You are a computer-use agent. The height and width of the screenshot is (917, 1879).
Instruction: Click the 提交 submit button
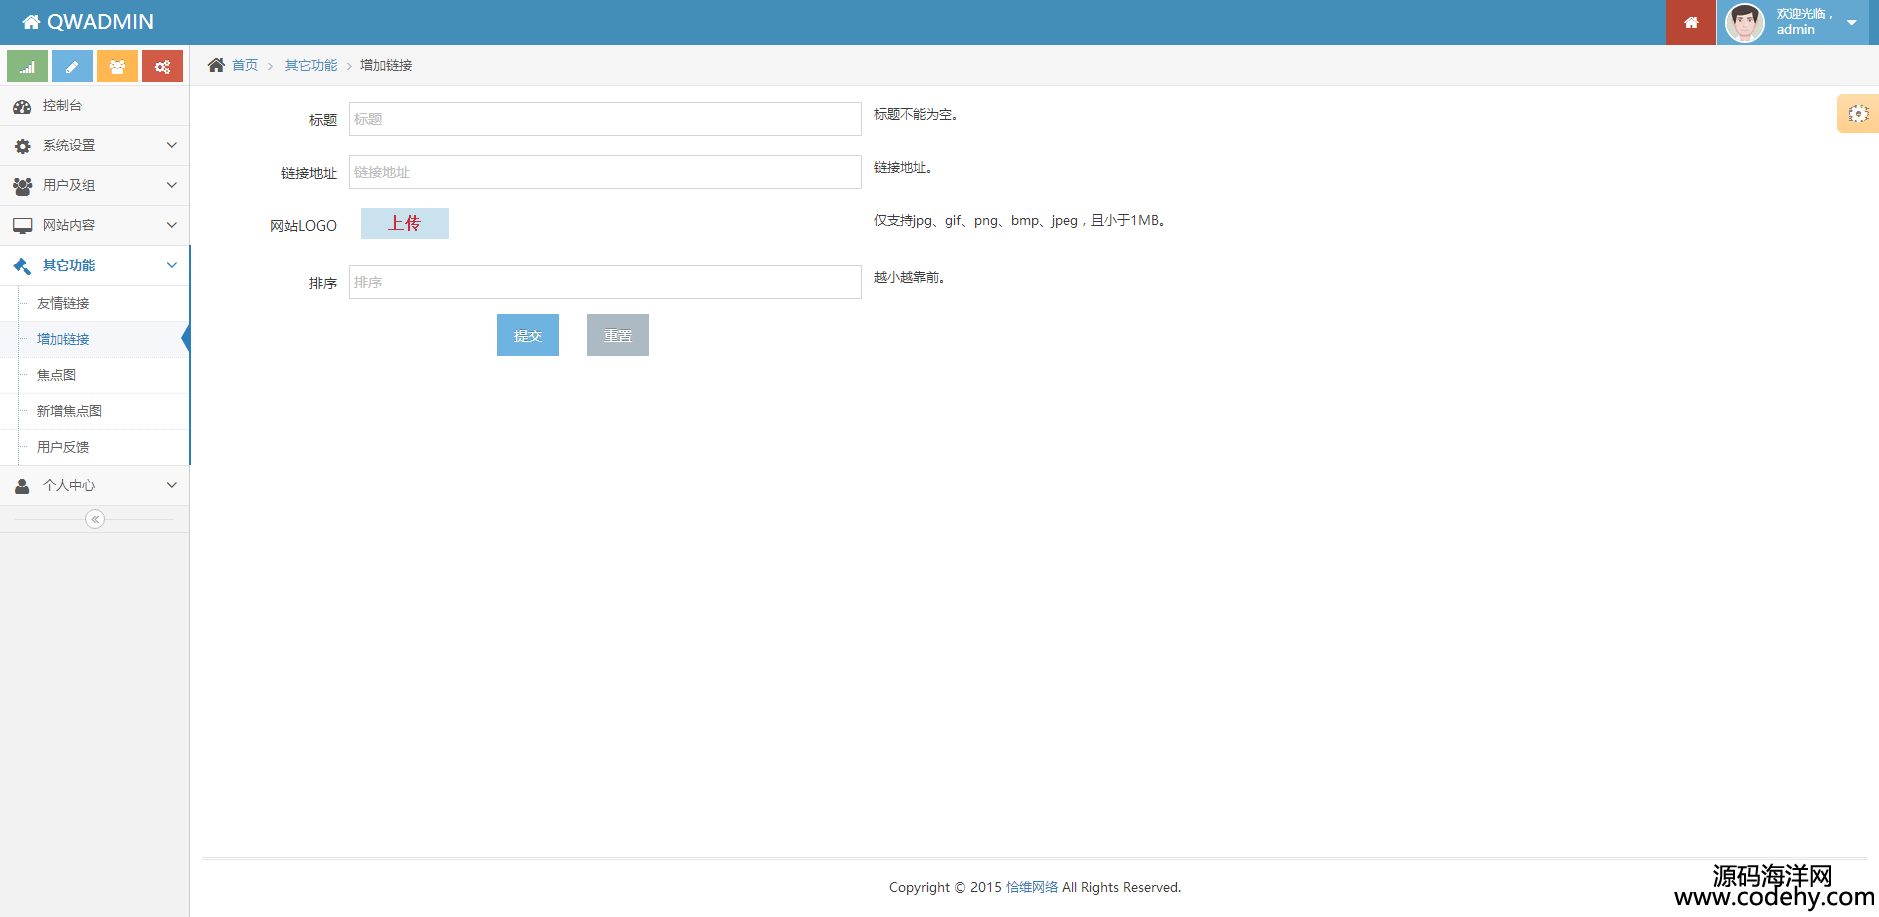click(x=528, y=335)
